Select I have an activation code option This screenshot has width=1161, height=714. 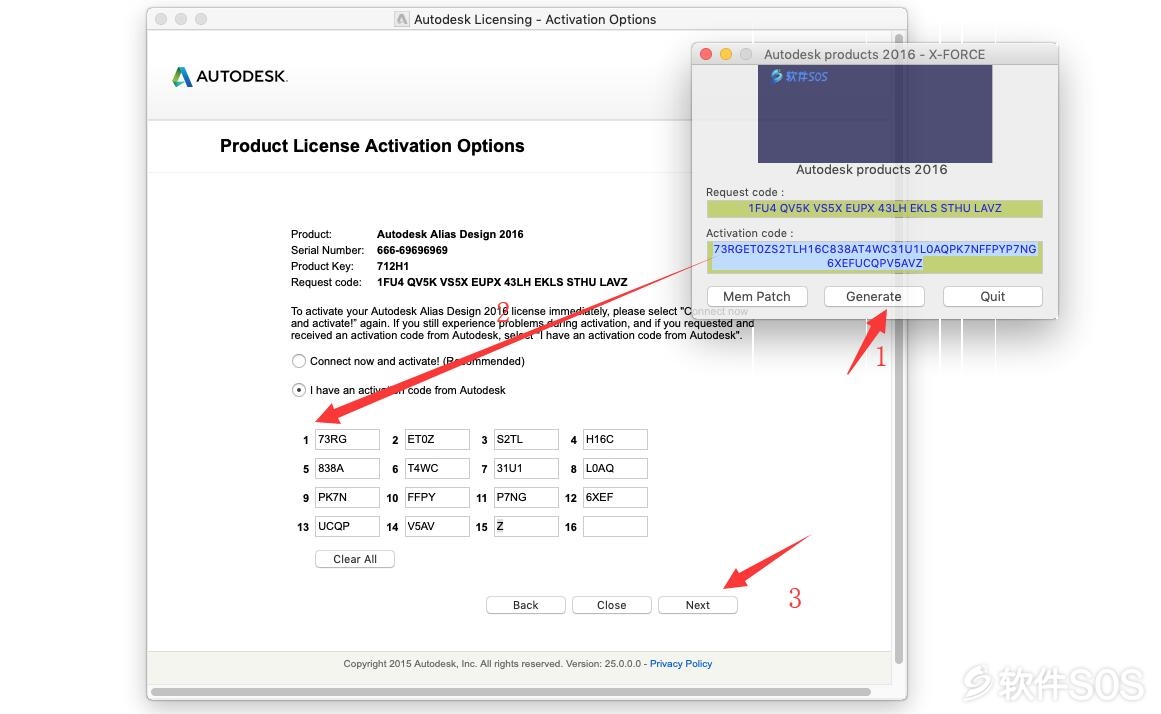tap(298, 390)
